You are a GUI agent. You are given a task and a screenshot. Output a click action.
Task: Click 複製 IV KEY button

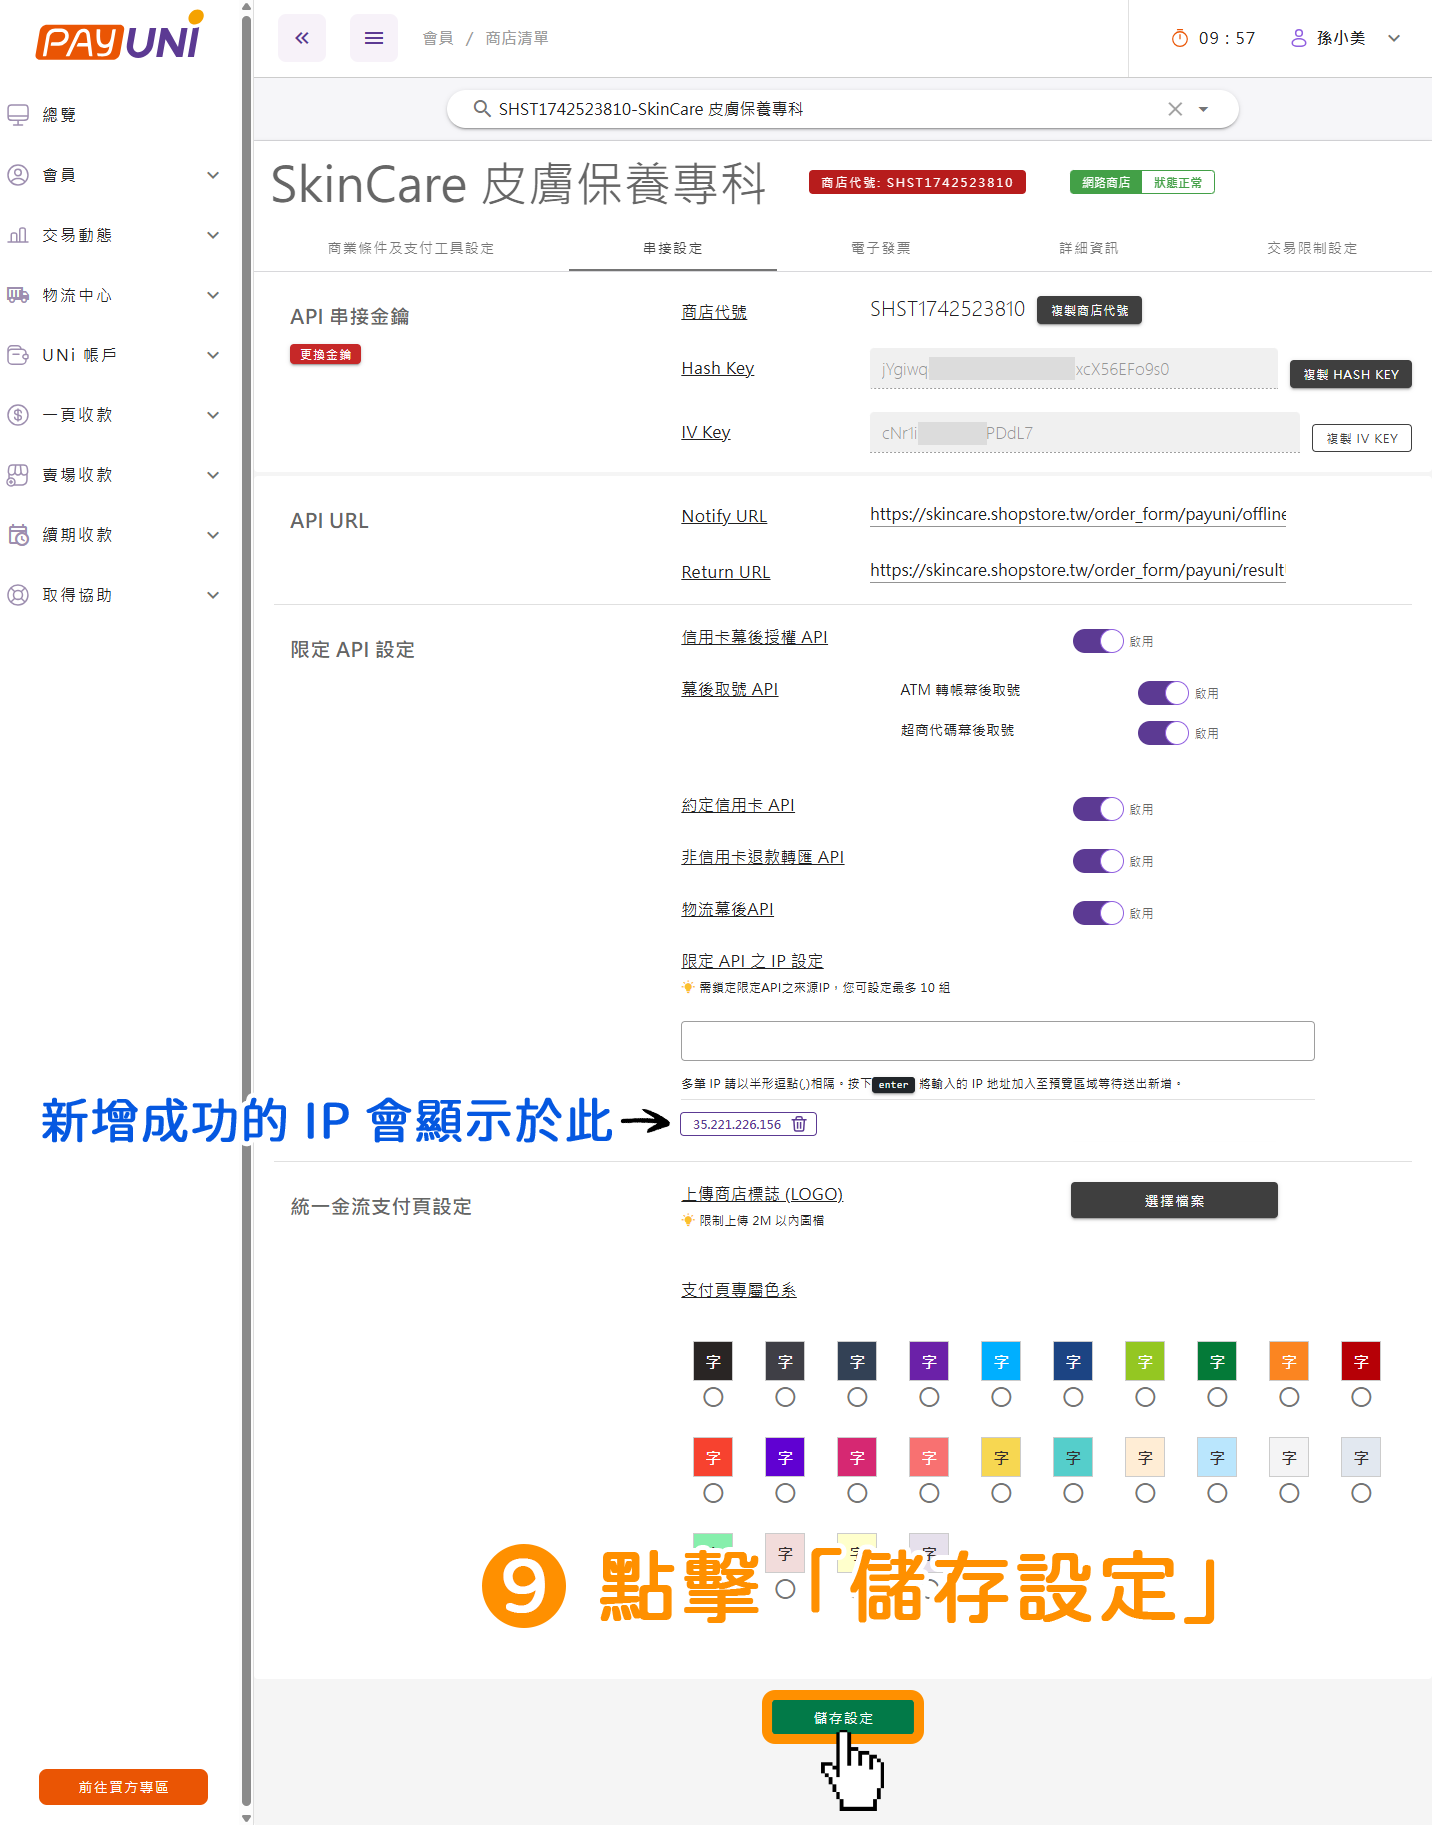1362,438
